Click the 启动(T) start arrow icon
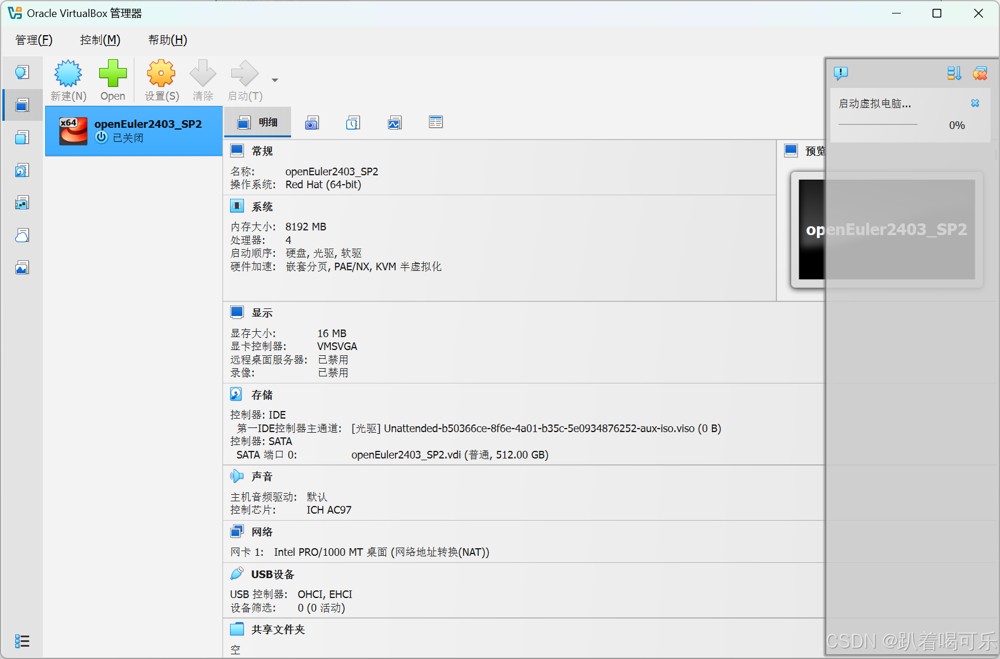This screenshot has height=659, width=1000. [244, 73]
